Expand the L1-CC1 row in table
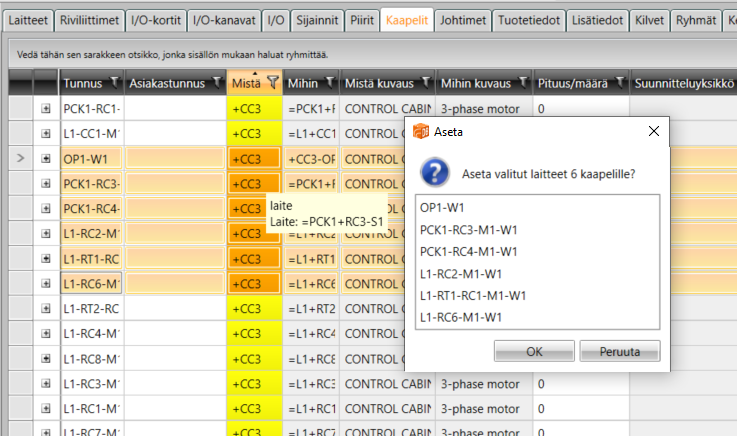 coord(46,133)
